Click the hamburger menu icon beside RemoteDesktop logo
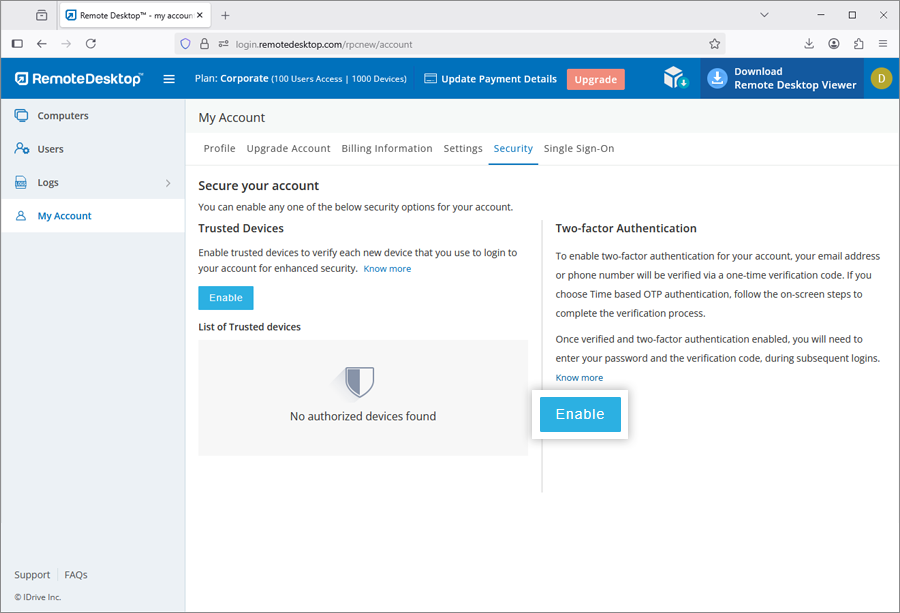The height and width of the screenshot is (613, 900). [x=169, y=79]
